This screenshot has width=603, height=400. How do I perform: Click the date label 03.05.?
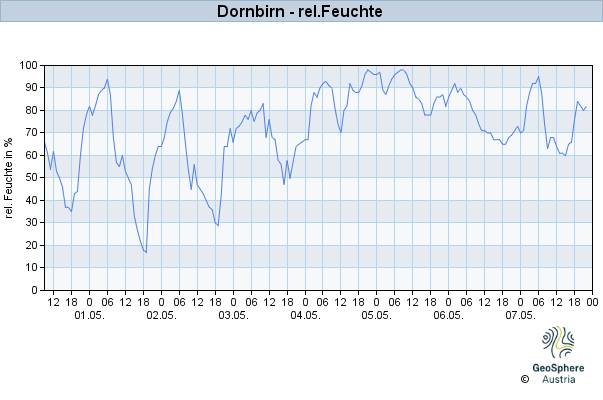(x=233, y=316)
